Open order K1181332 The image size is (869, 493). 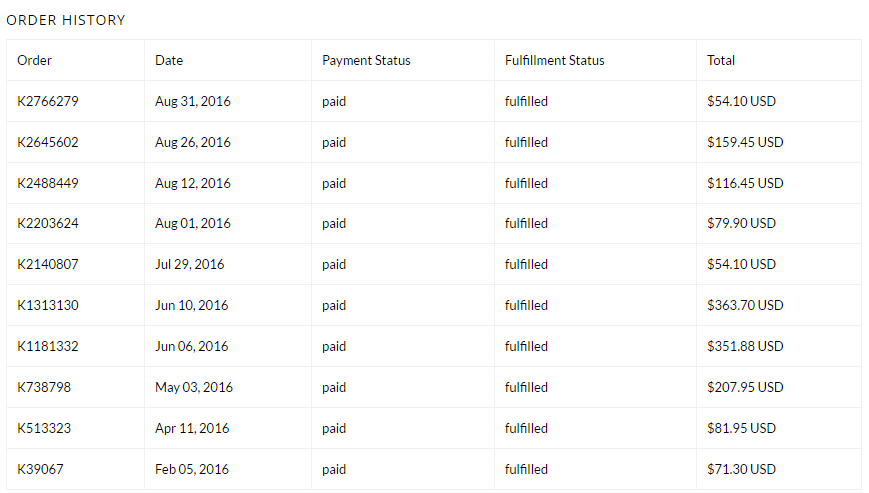(48, 346)
